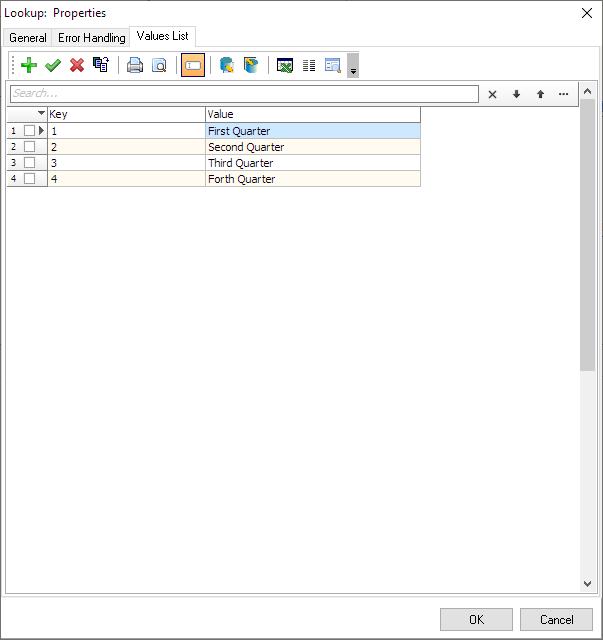Tick the checkbox on row 3
The height and width of the screenshot is (640, 603).
pyautogui.click(x=29, y=162)
